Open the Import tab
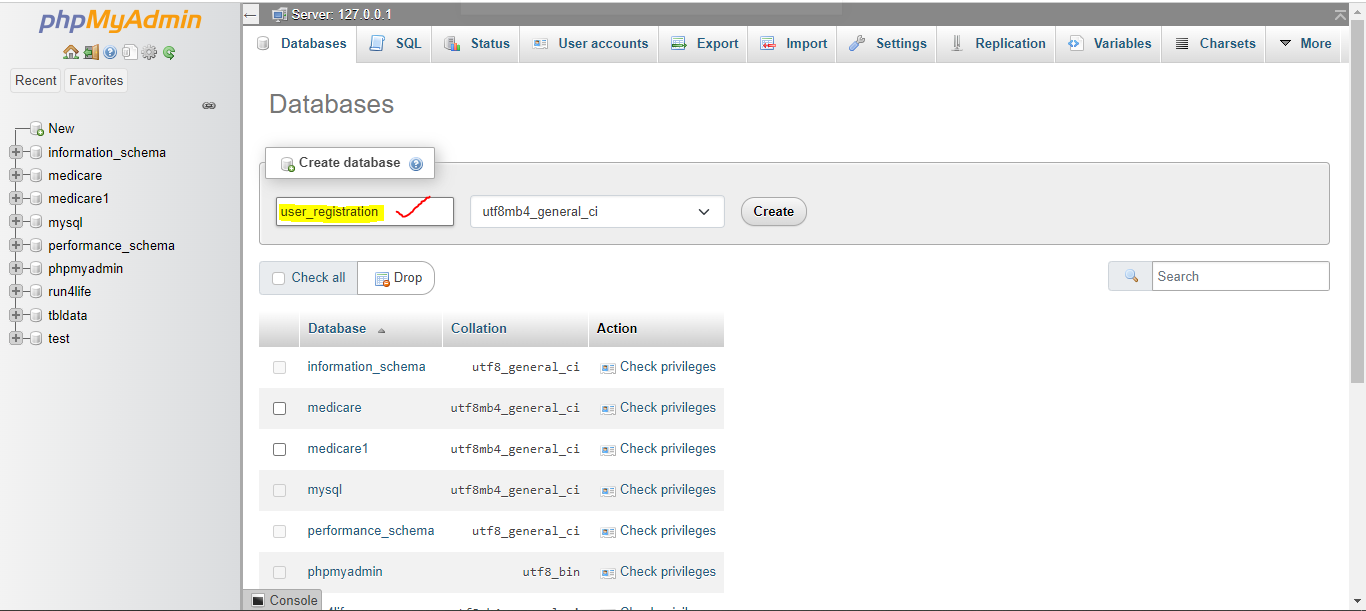The width and height of the screenshot is (1366, 611). [792, 43]
